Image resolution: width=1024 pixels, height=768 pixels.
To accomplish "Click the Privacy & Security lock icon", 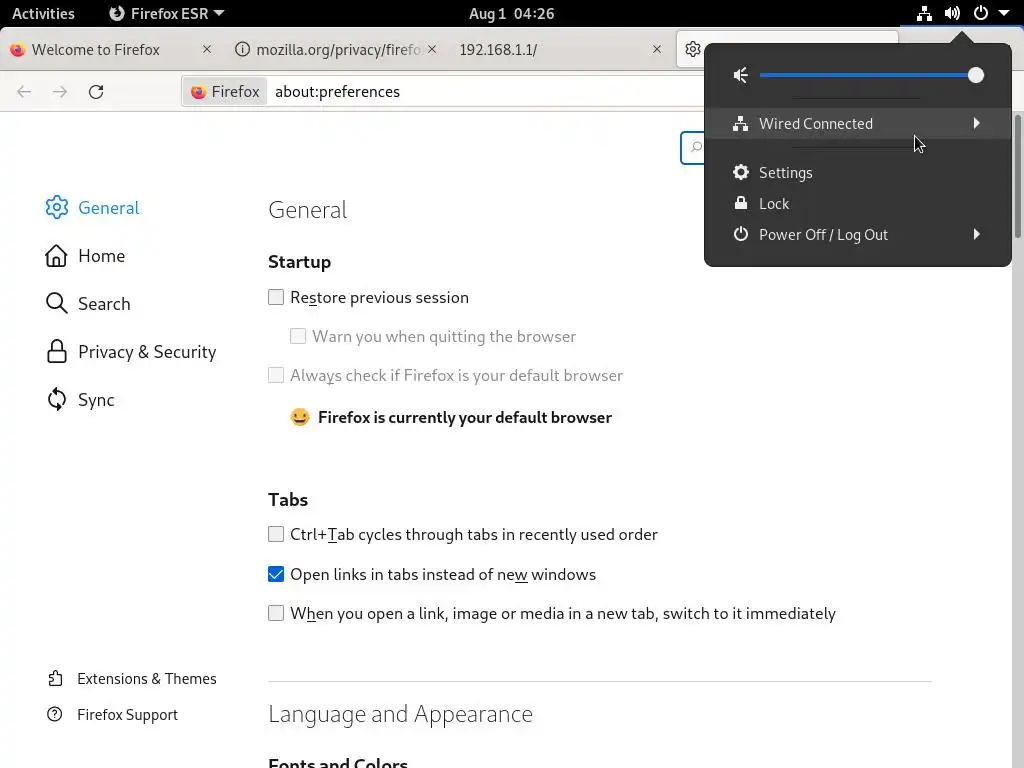I will (57, 352).
